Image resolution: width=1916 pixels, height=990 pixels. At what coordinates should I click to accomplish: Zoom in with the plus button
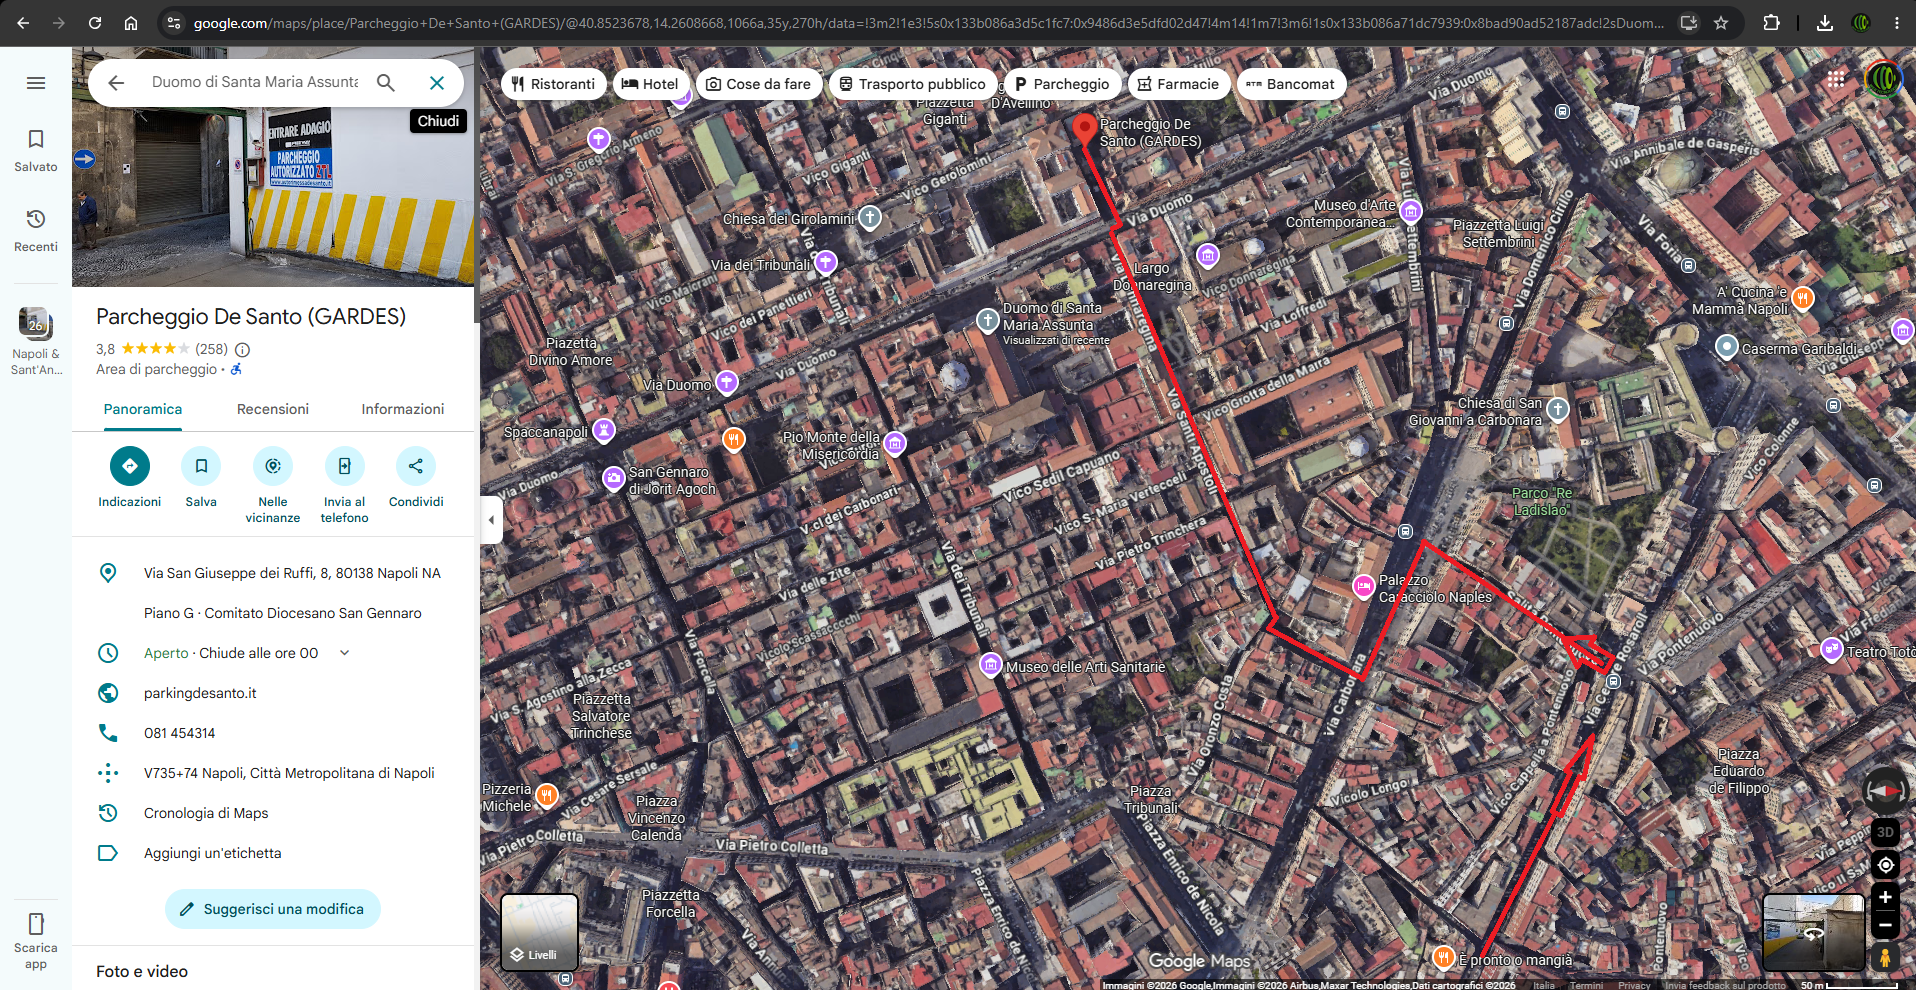[x=1885, y=898]
